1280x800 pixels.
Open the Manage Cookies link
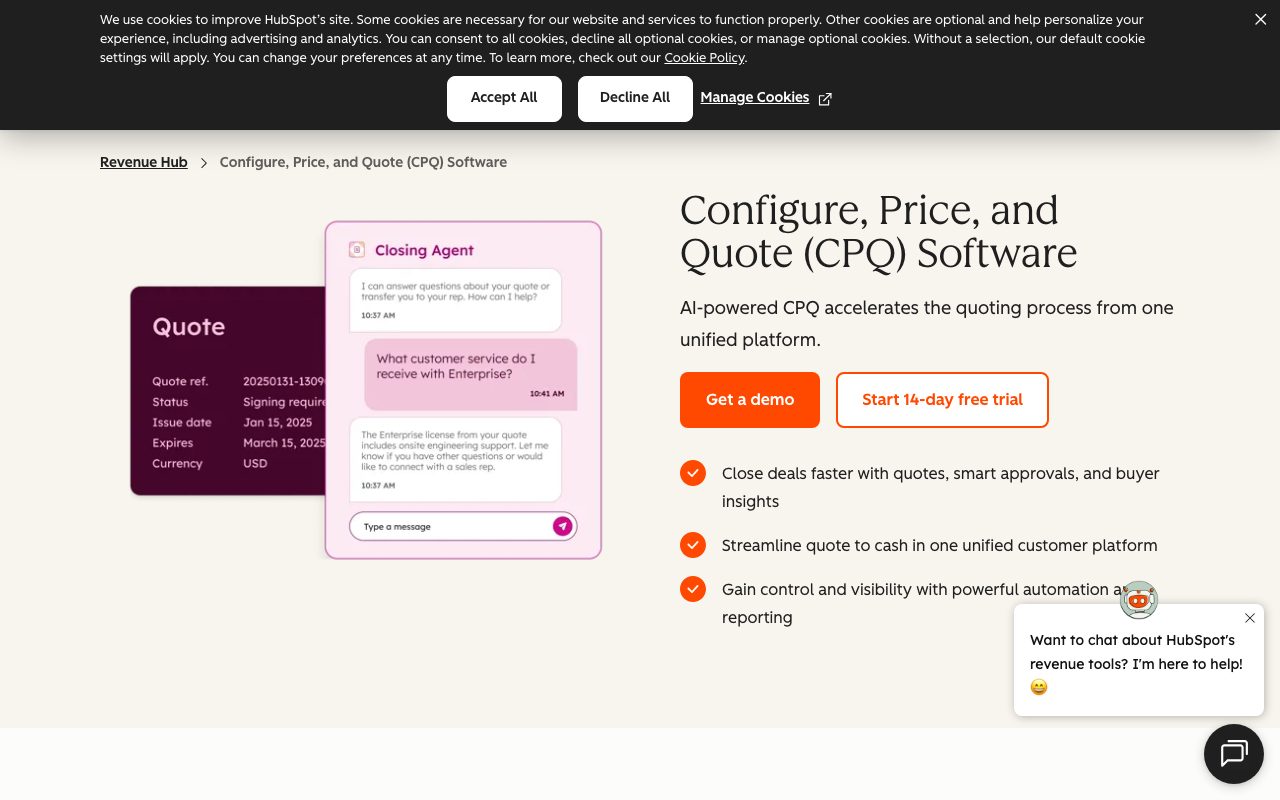coord(754,98)
